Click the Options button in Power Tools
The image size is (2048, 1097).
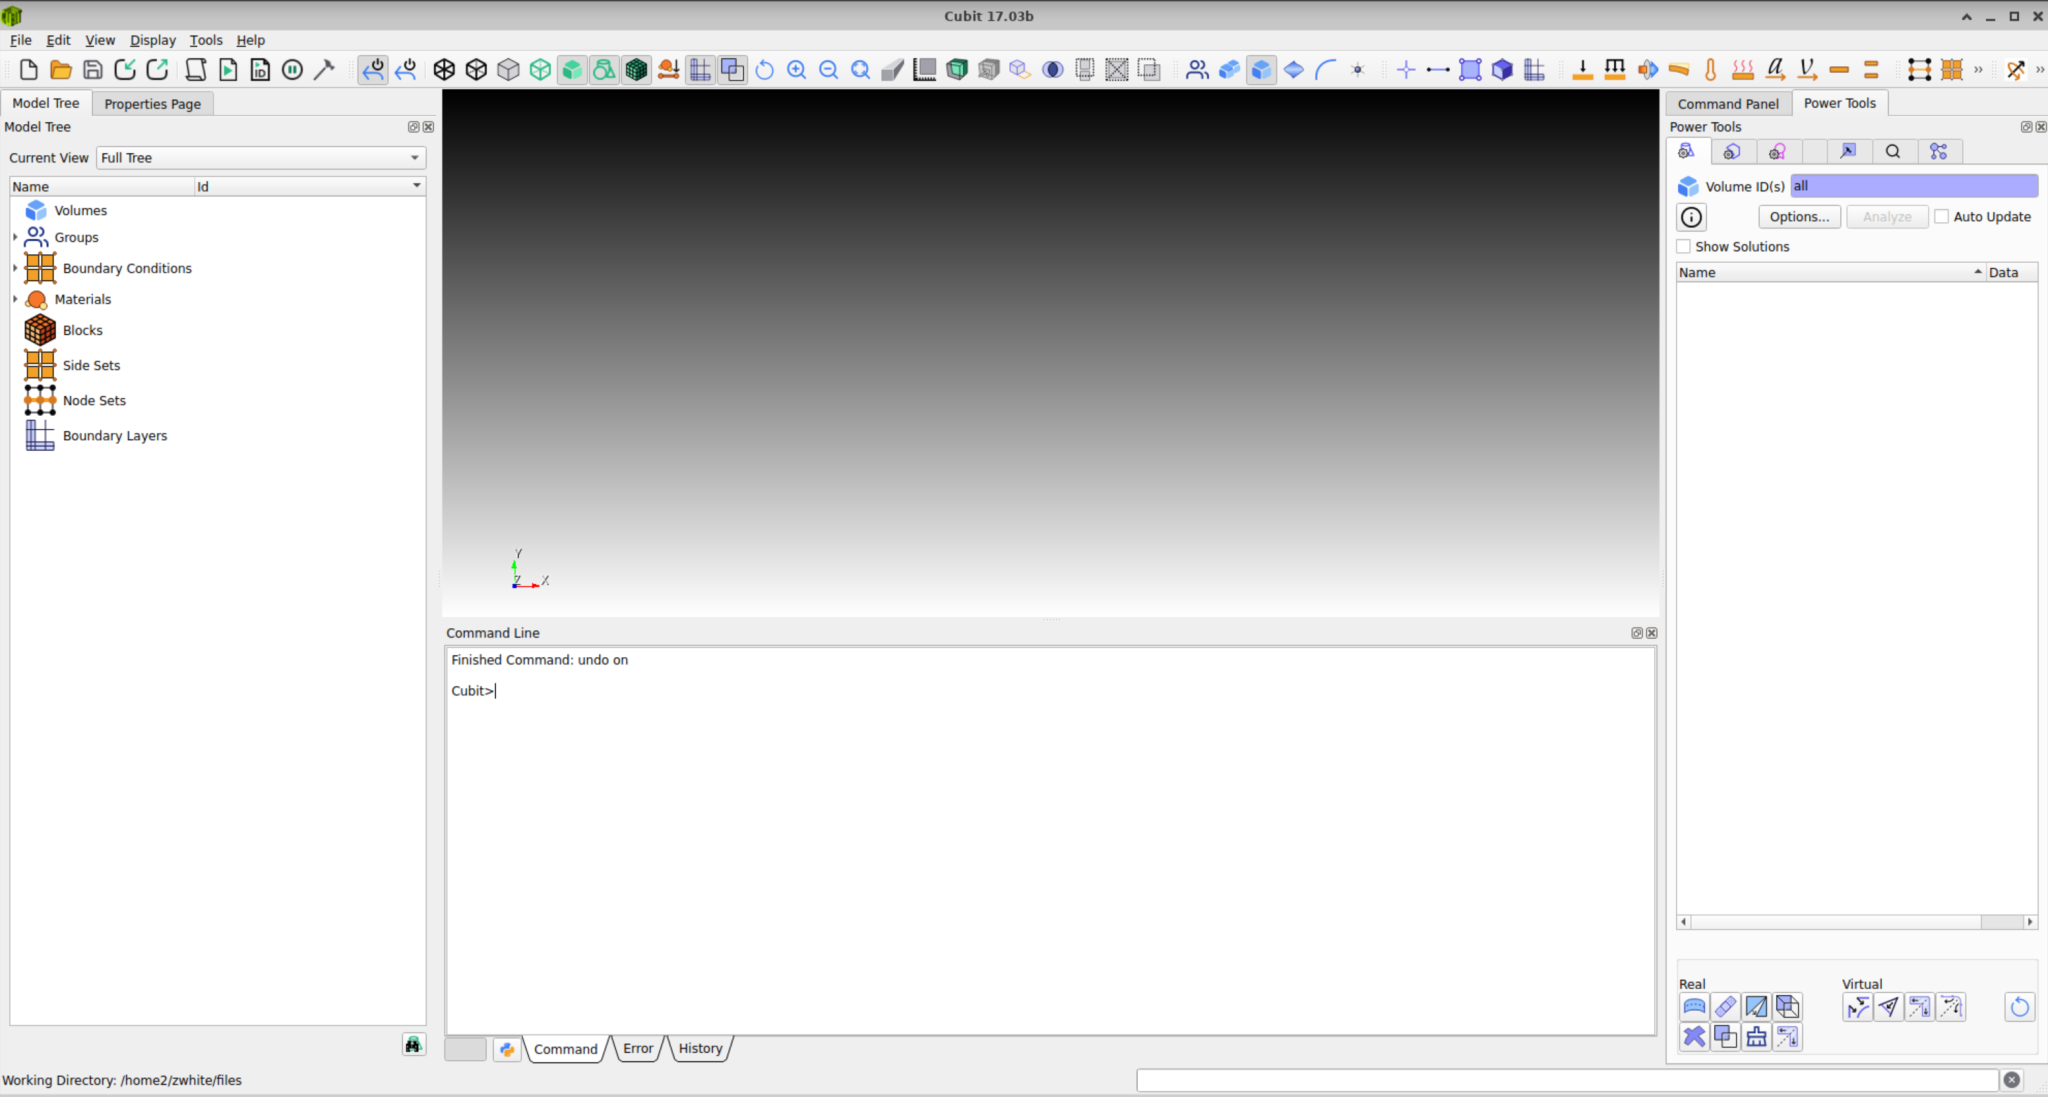[1799, 216]
